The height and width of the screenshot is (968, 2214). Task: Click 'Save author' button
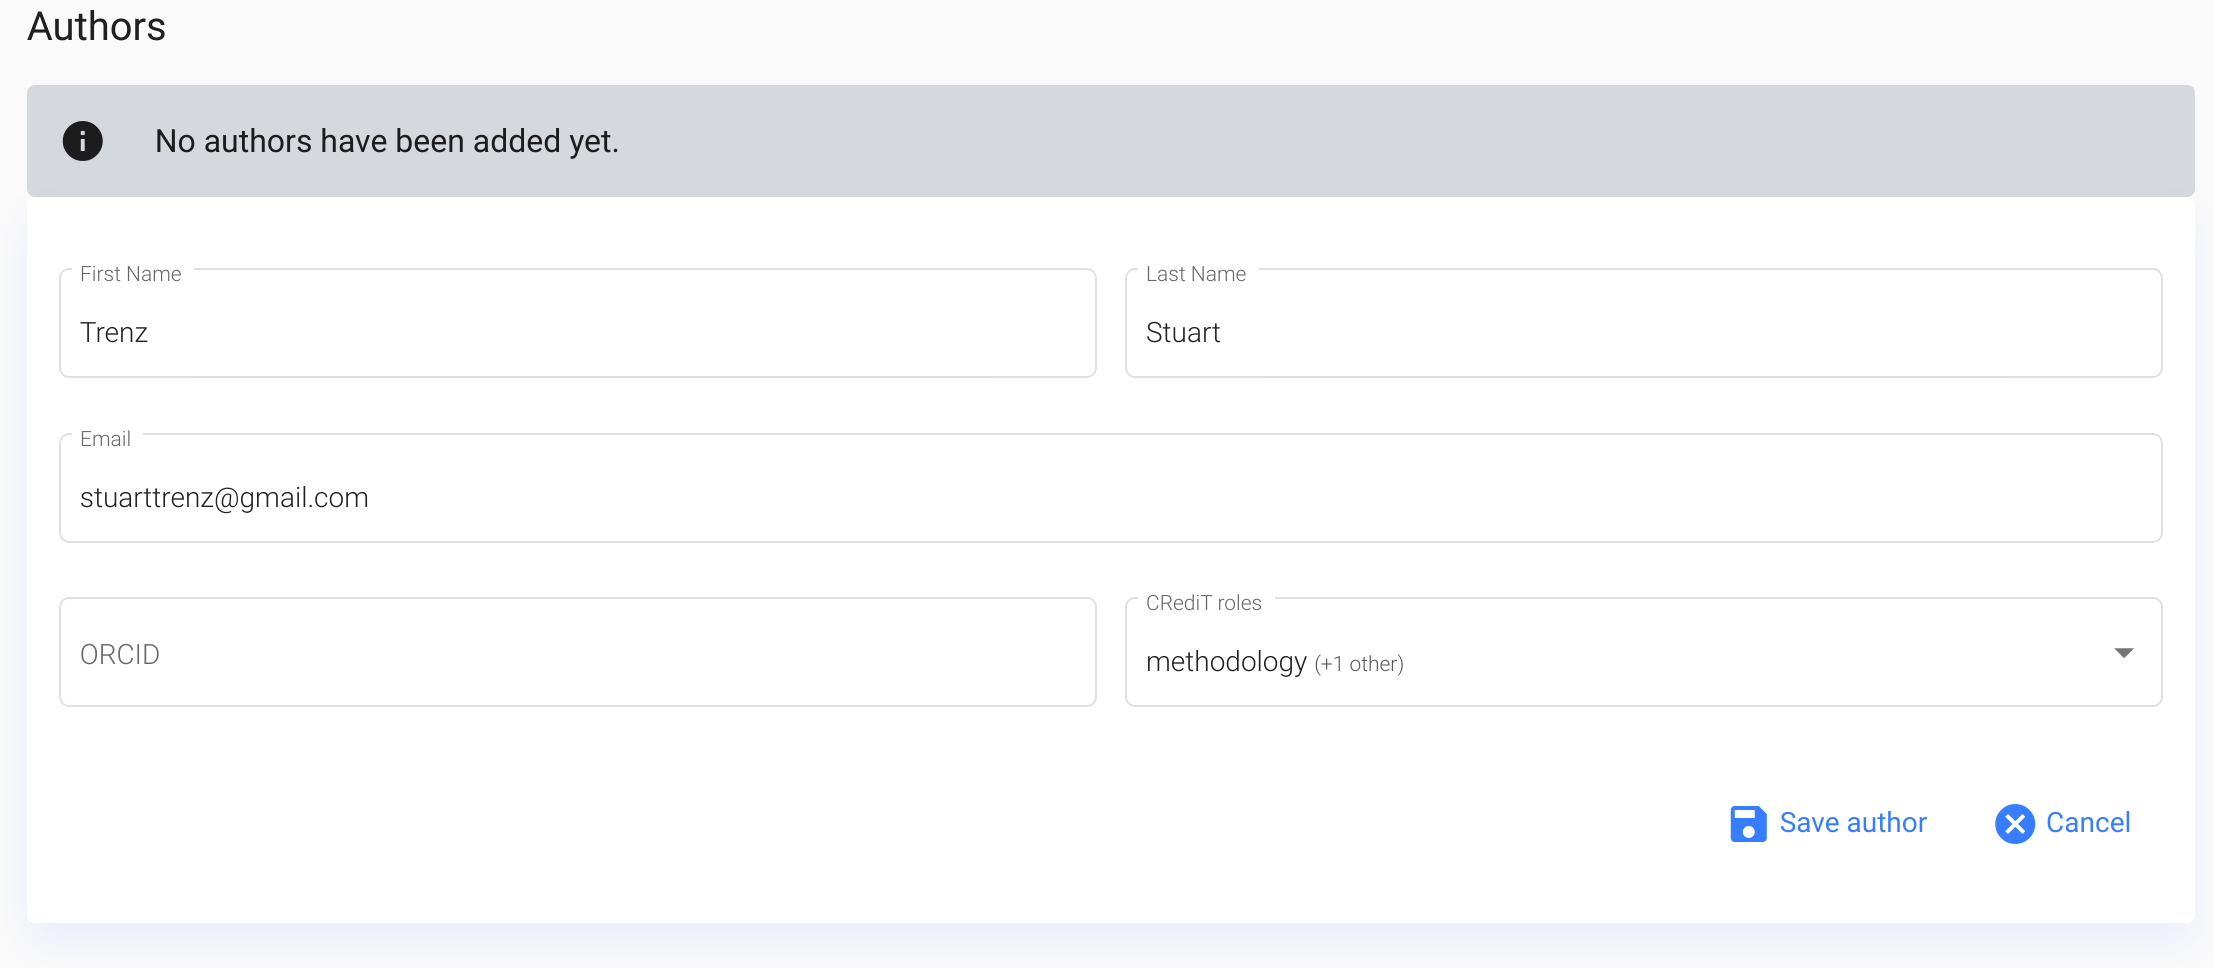coord(1828,823)
